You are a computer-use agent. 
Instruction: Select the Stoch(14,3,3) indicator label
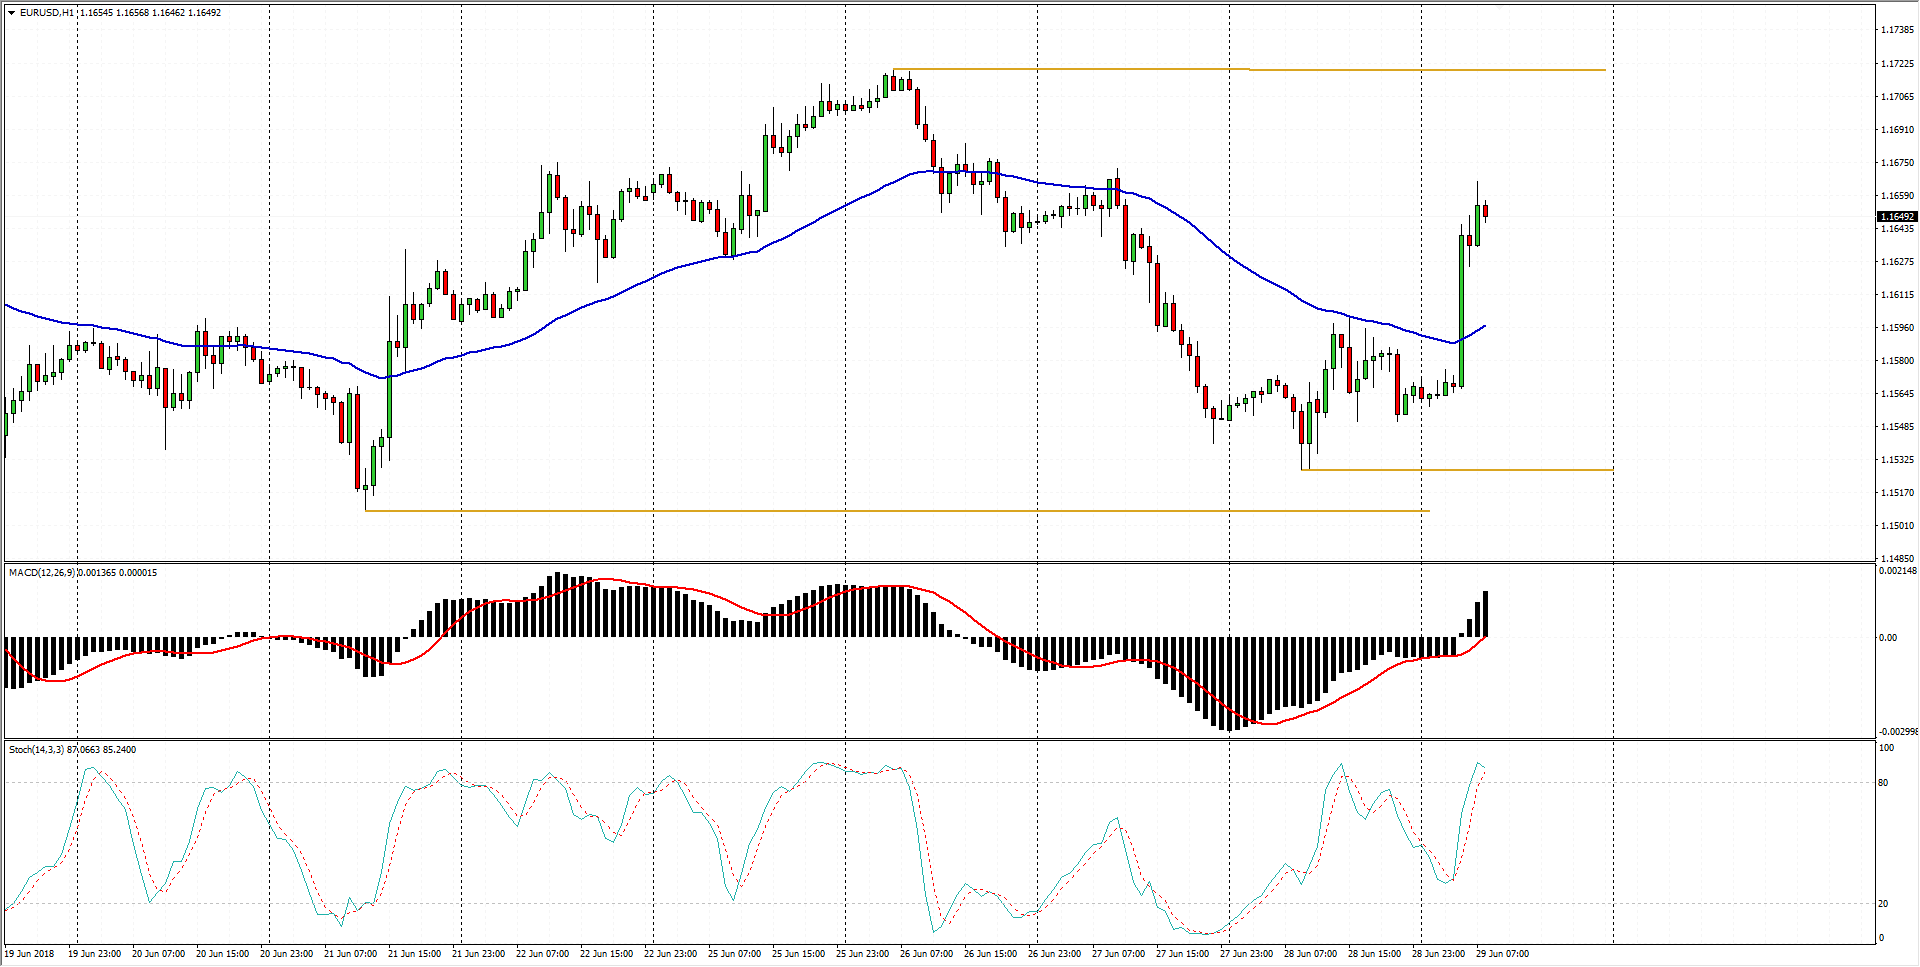click(36, 750)
